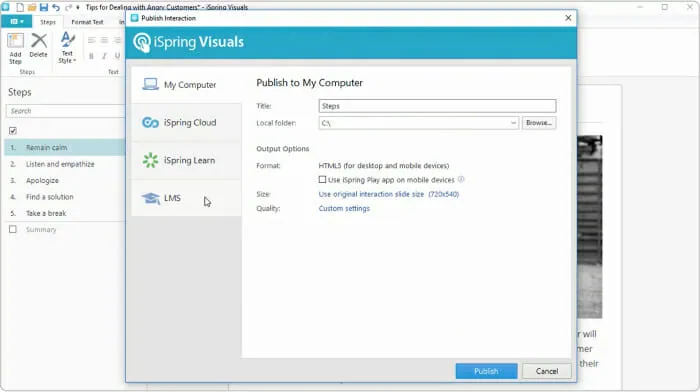
Task: Open the blue application file menu button
Action: point(16,21)
